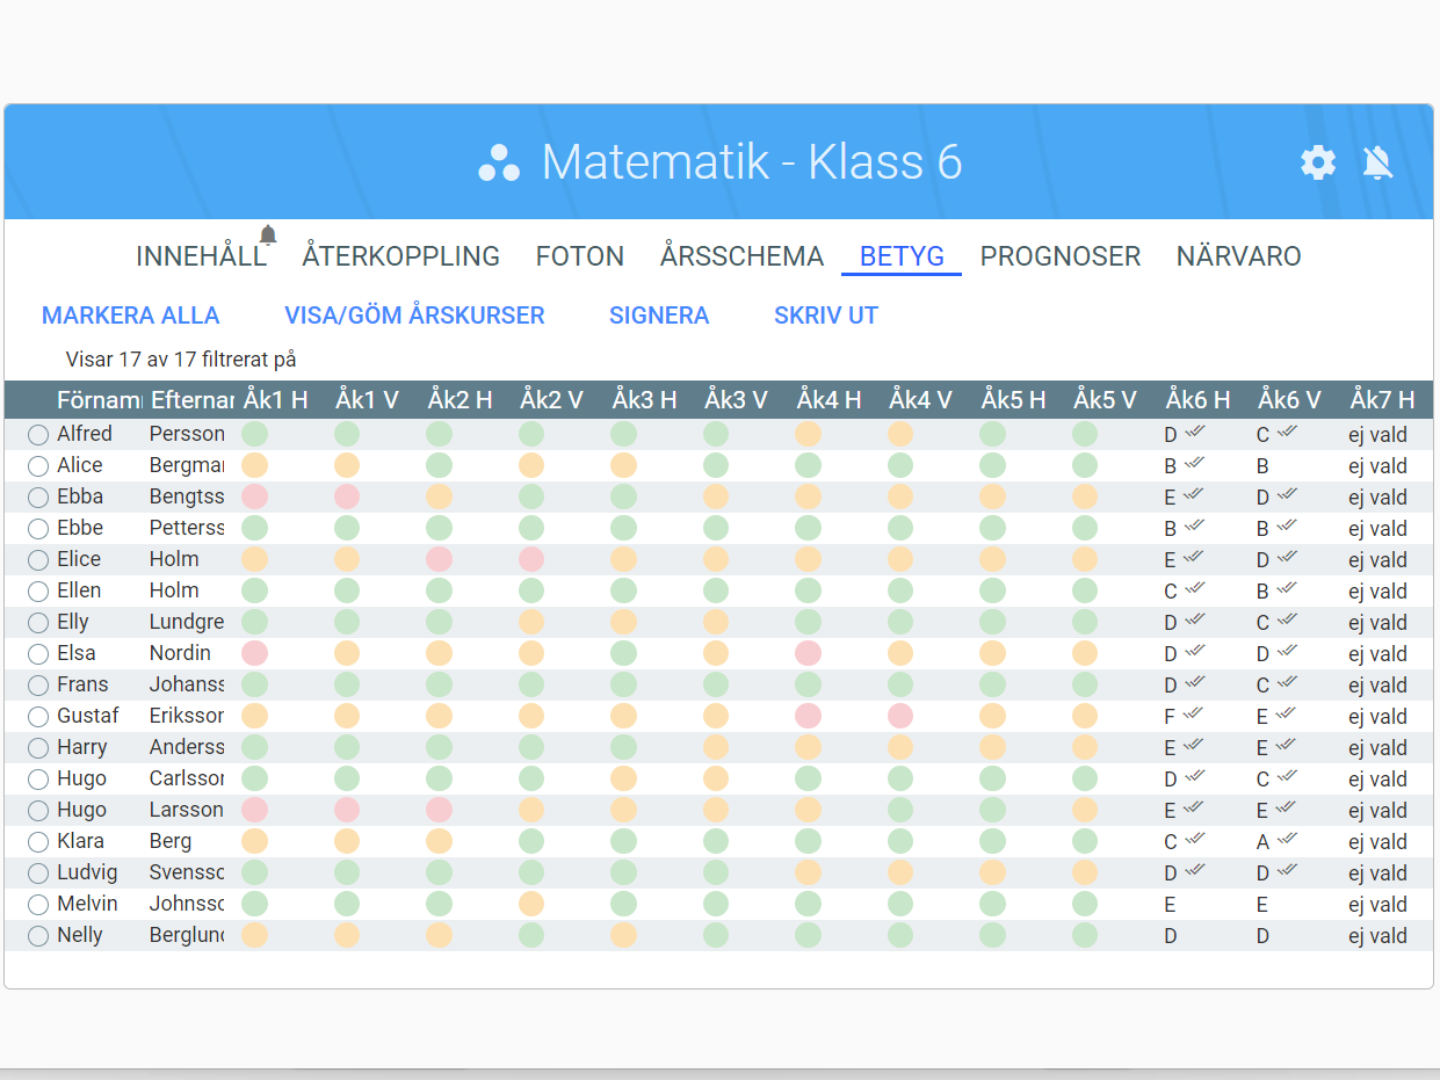Open settings gear in Matematik header
The width and height of the screenshot is (1440, 1080).
point(1317,162)
